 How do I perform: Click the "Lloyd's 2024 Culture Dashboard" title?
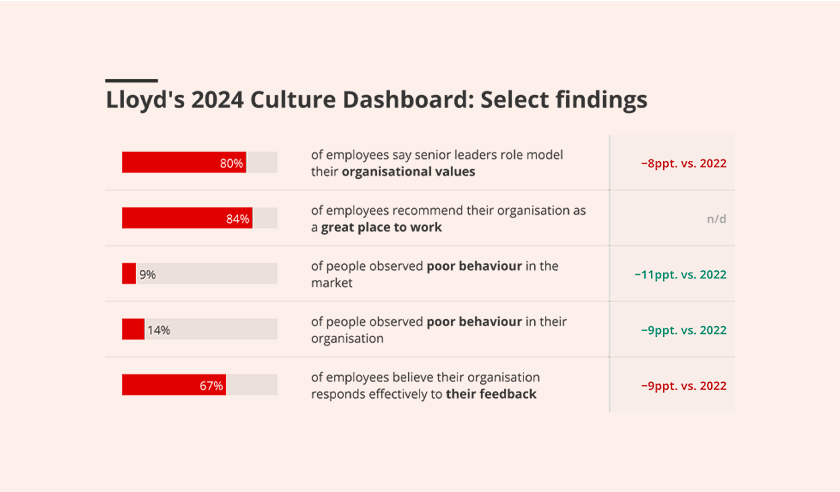[376, 101]
